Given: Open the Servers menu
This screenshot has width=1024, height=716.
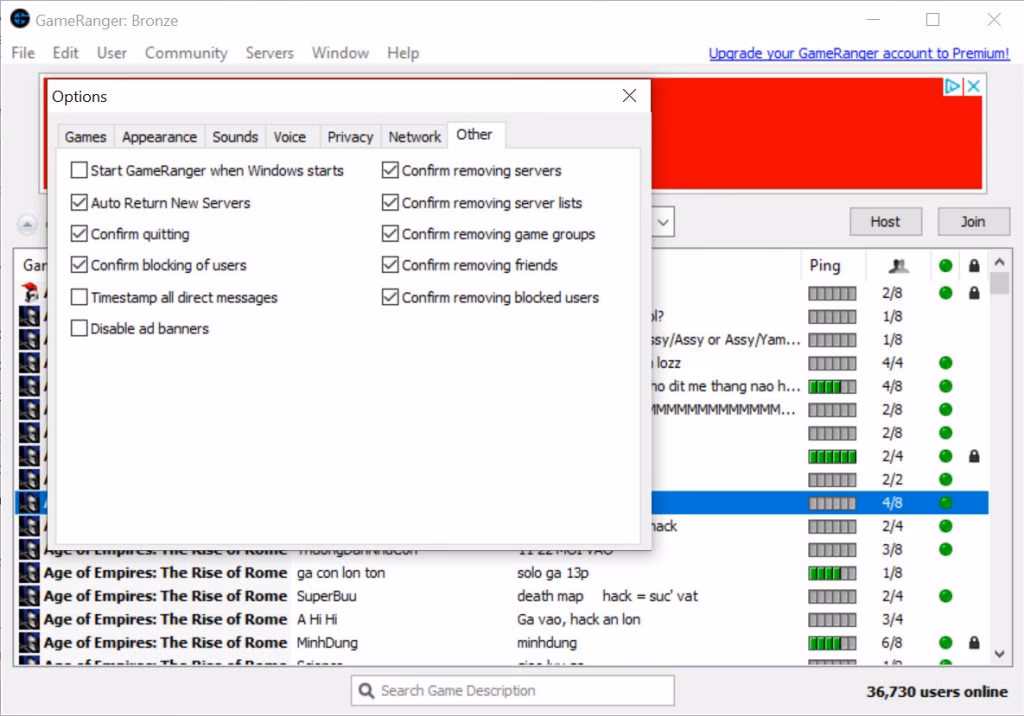Looking at the screenshot, I should click(x=270, y=53).
